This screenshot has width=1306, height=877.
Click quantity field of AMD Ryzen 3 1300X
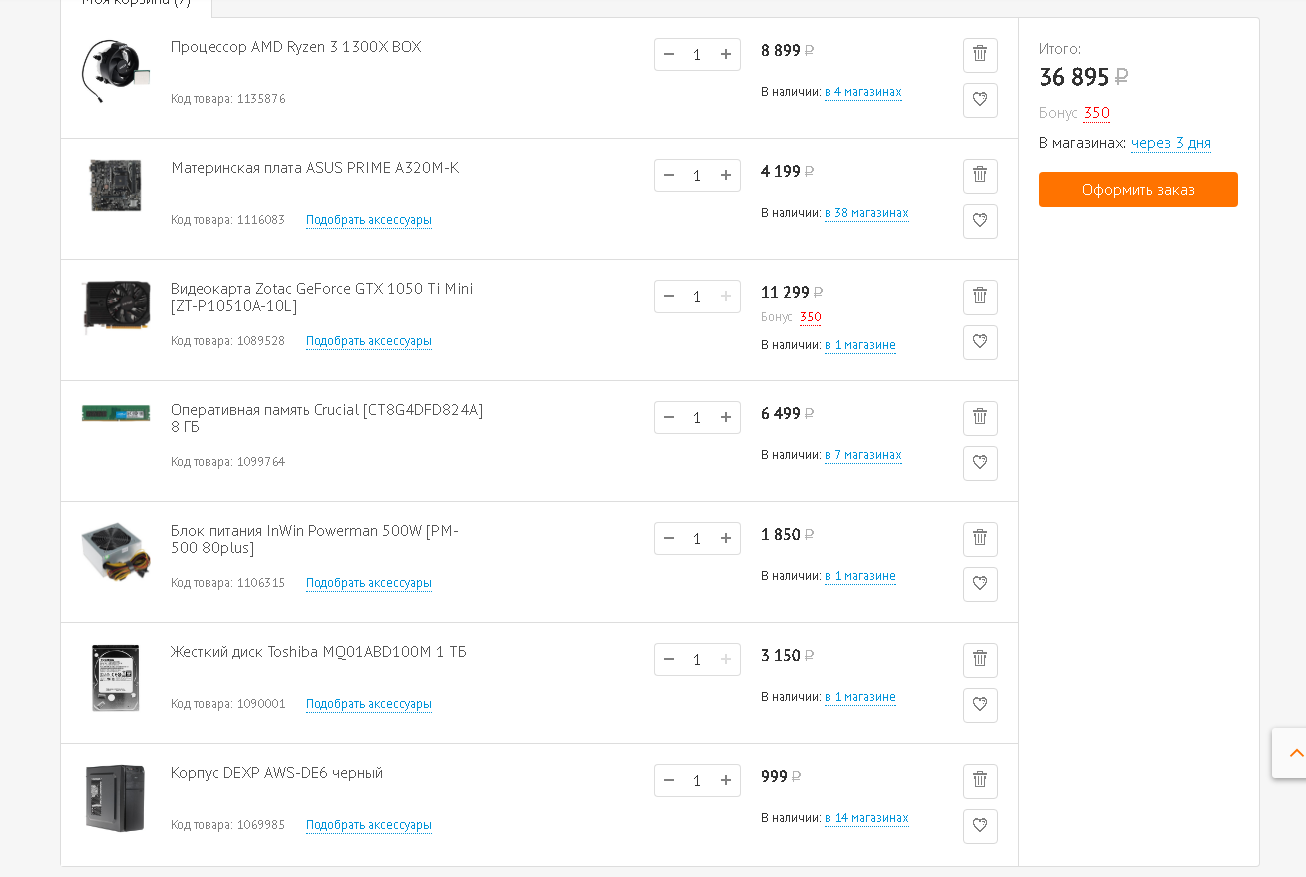[x=697, y=54]
